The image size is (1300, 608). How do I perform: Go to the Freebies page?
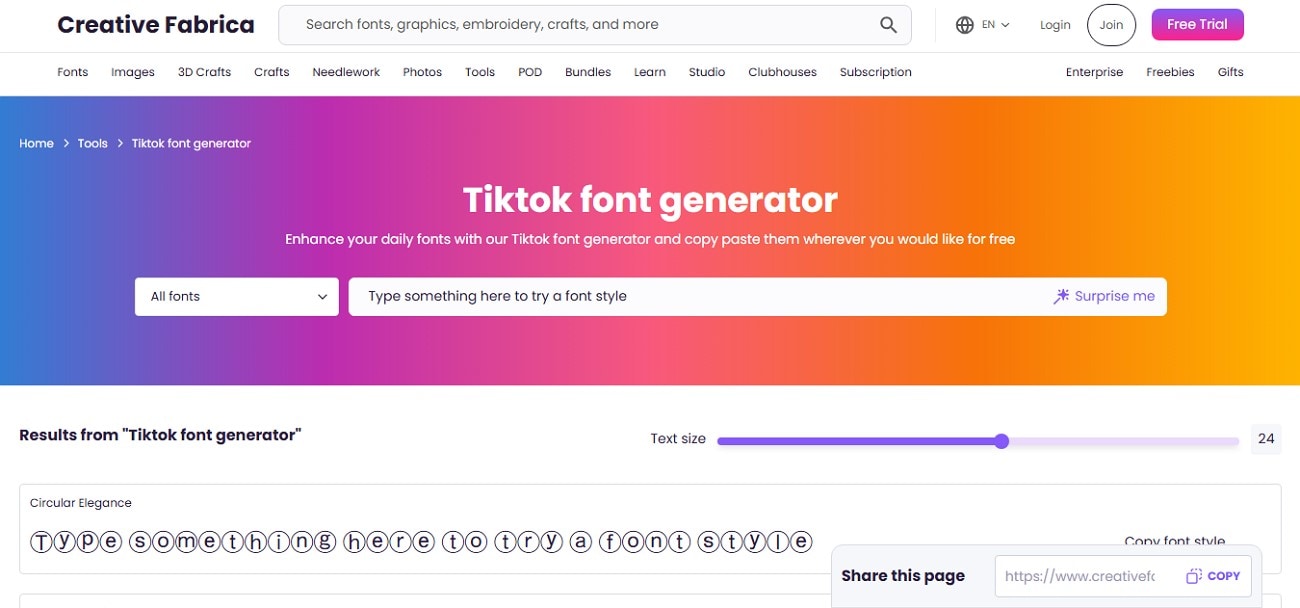[1170, 72]
